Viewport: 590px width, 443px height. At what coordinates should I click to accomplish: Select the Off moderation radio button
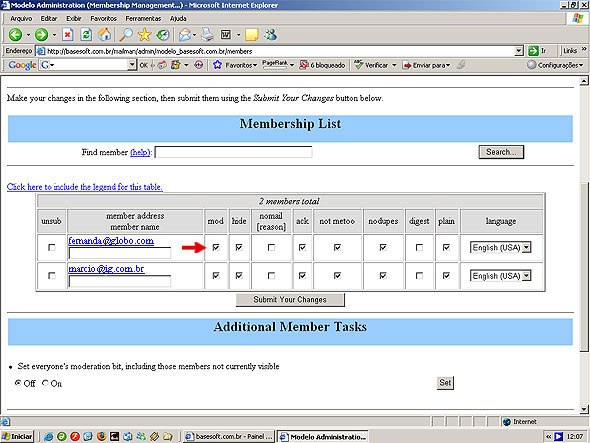click(18, 383)
